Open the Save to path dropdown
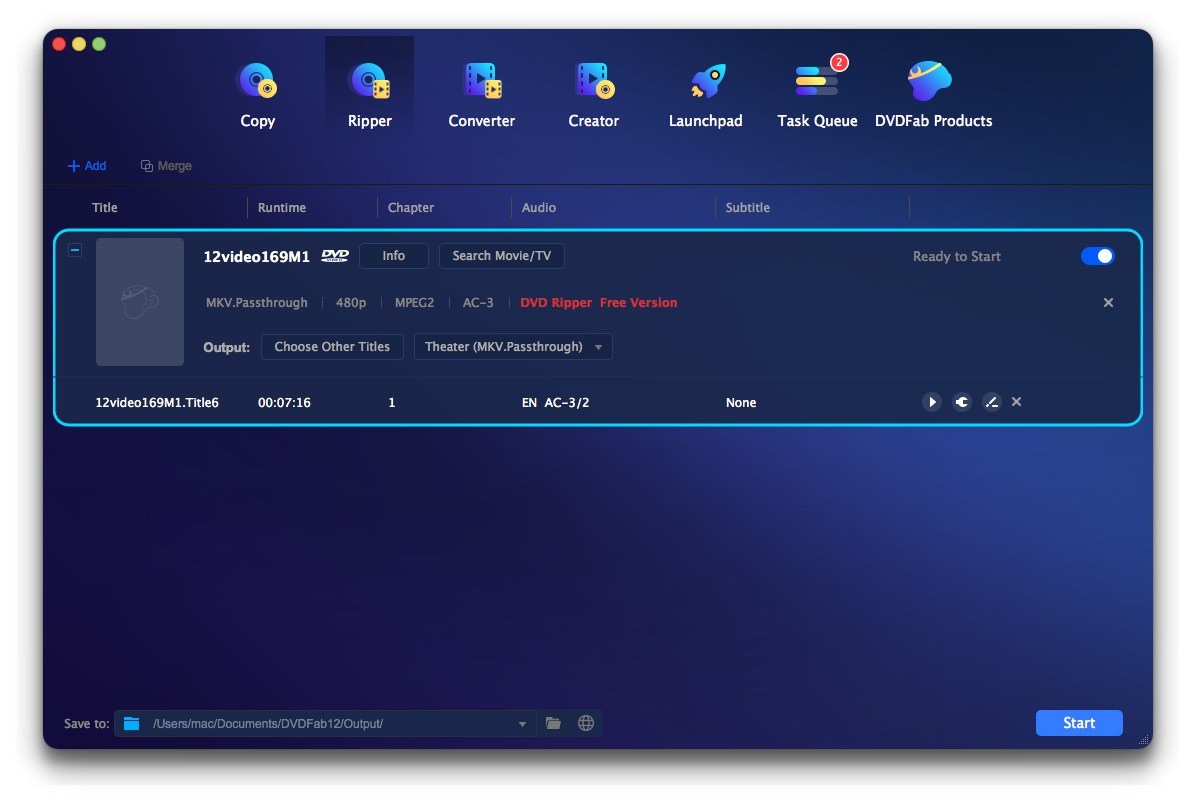Screen dimensions: 1196x806 click(522, 724)
